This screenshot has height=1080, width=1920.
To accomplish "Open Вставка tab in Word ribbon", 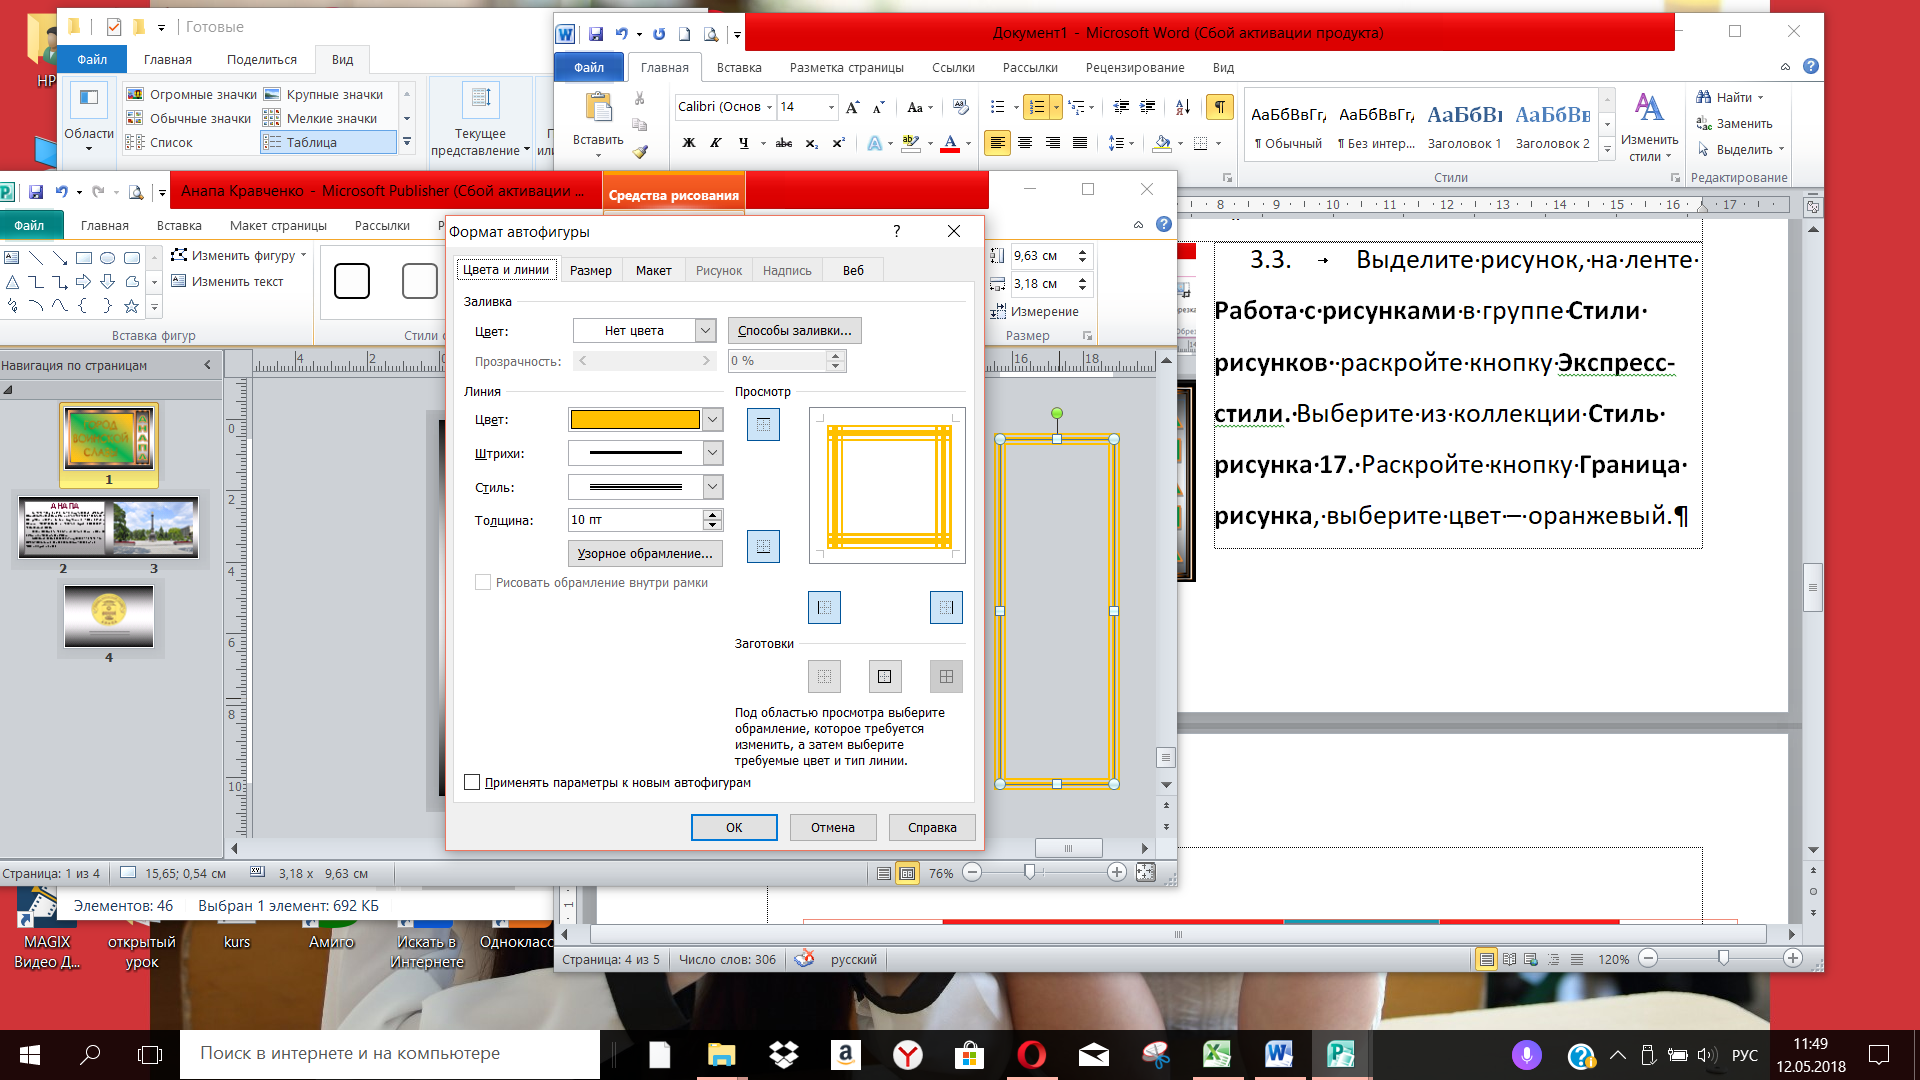I will 739,68.
